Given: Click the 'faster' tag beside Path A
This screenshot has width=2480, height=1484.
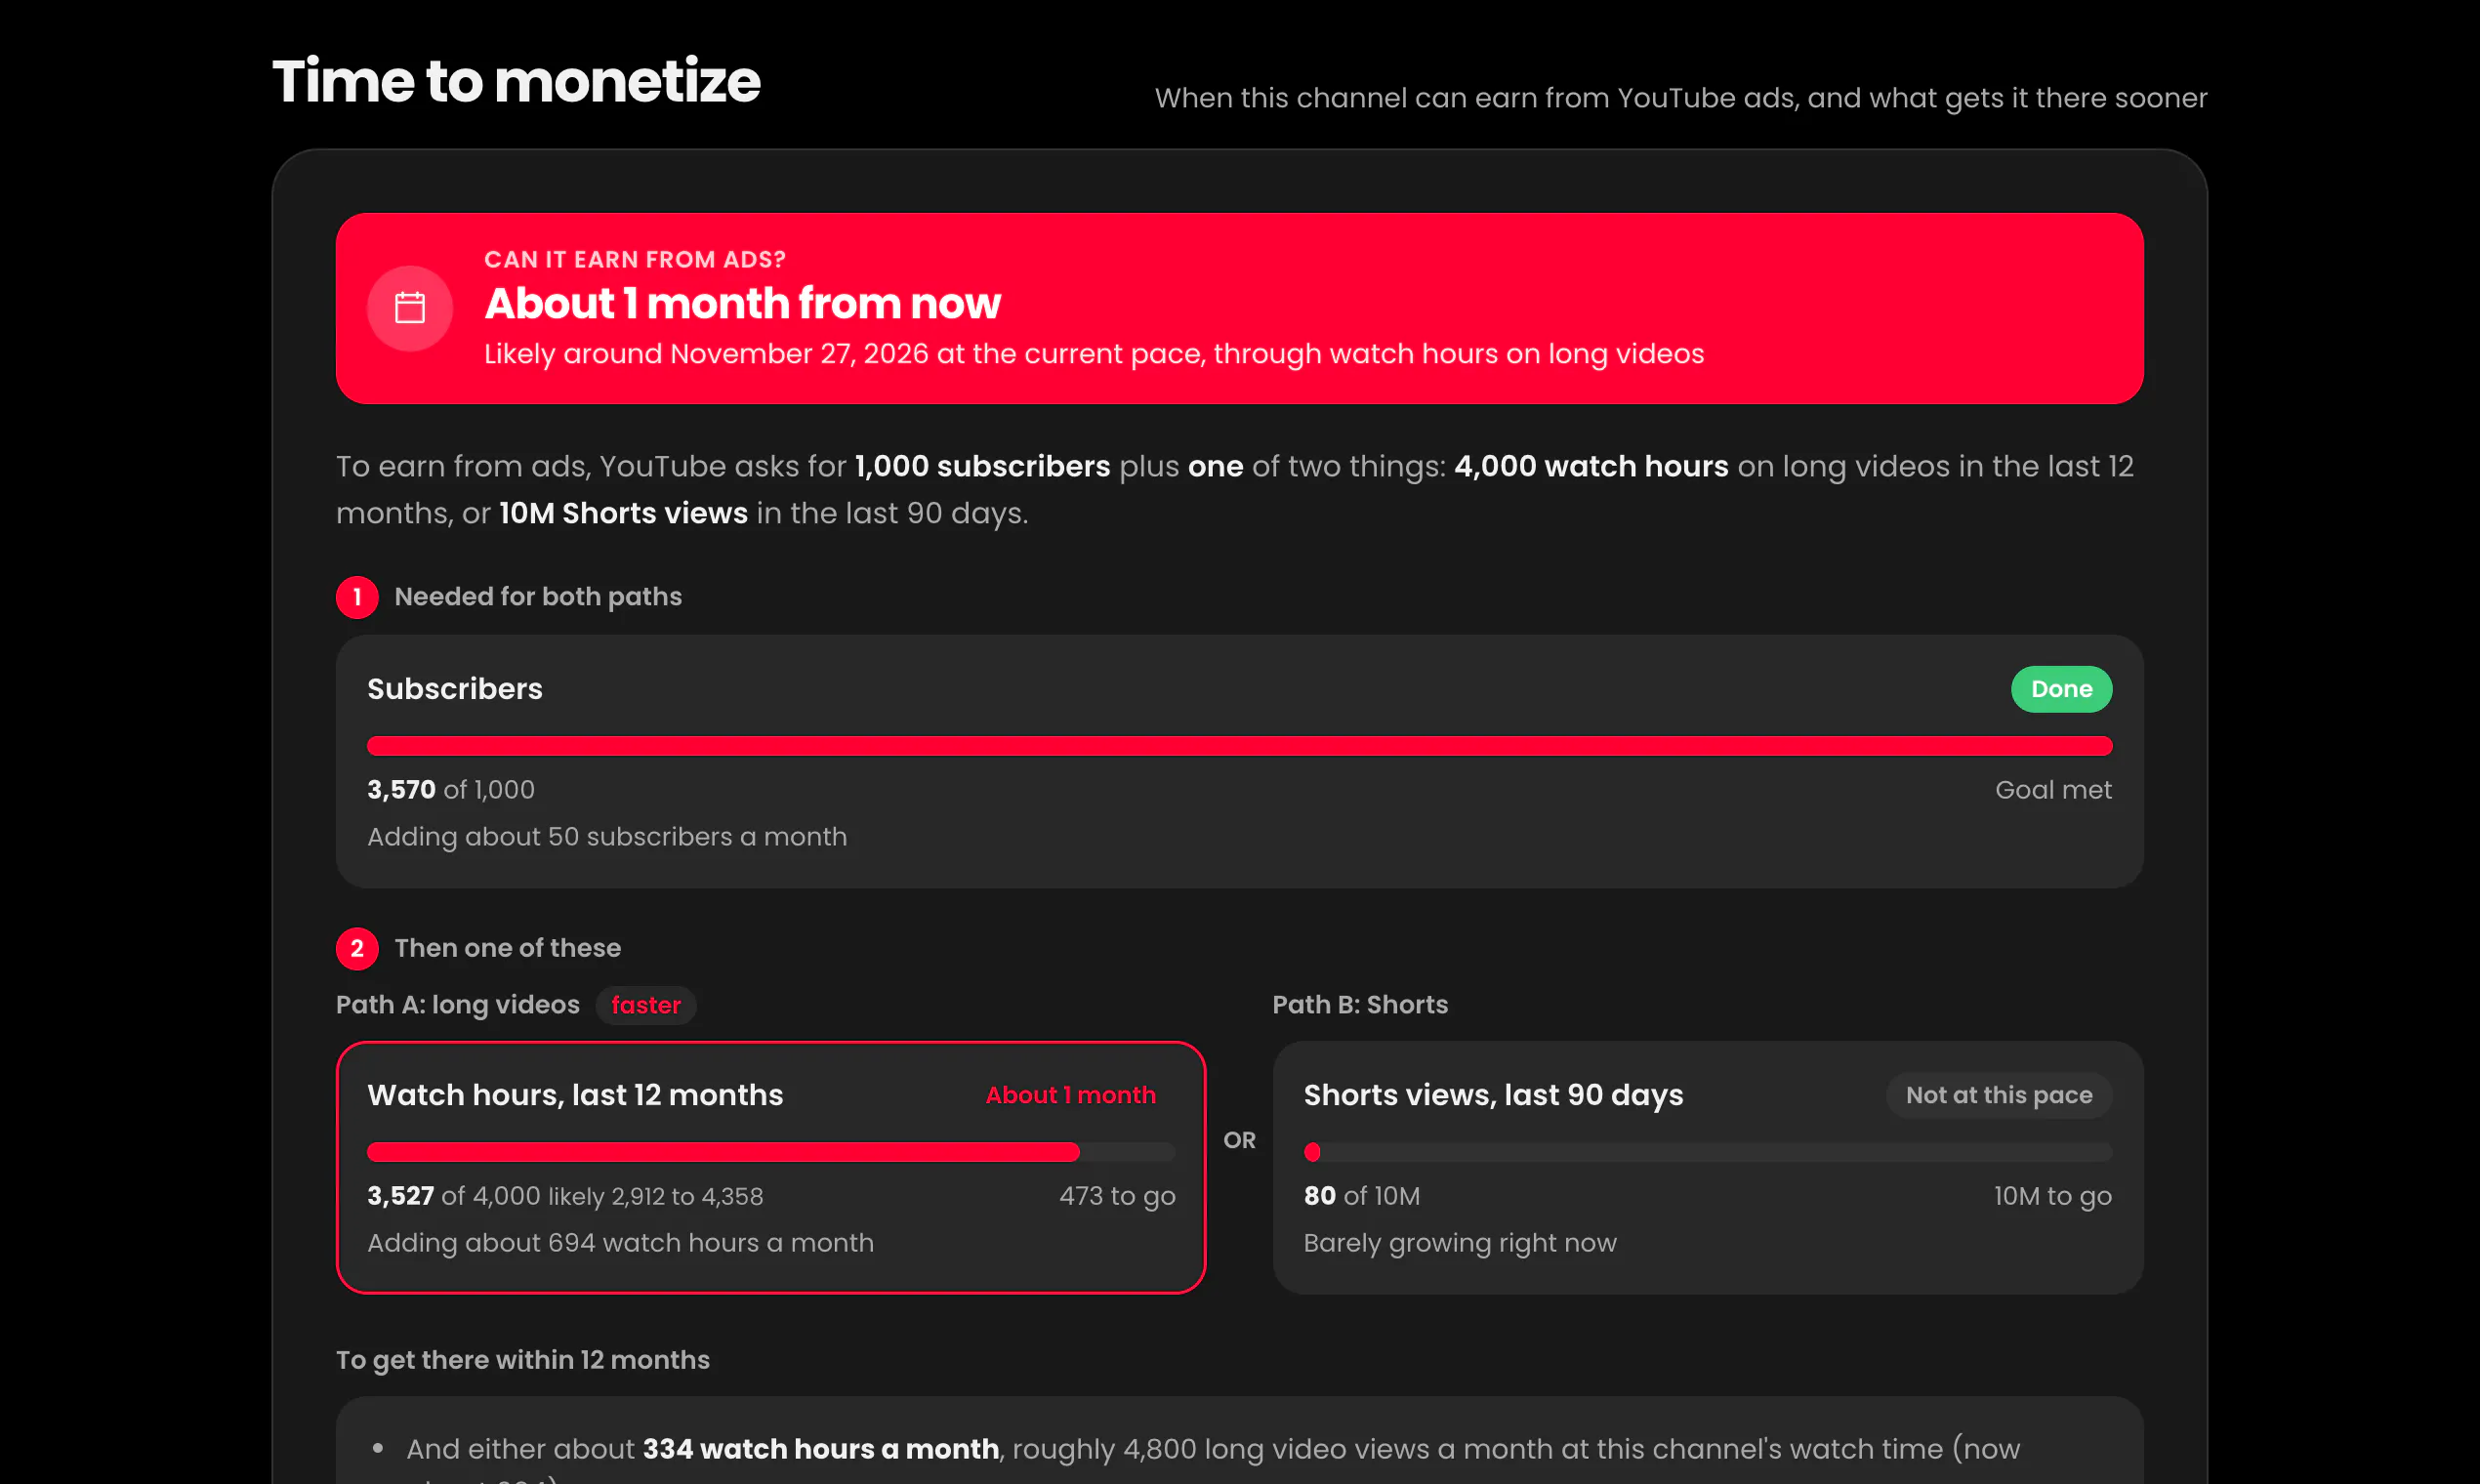Looking at the screenshot, I should pos(646,1005).
